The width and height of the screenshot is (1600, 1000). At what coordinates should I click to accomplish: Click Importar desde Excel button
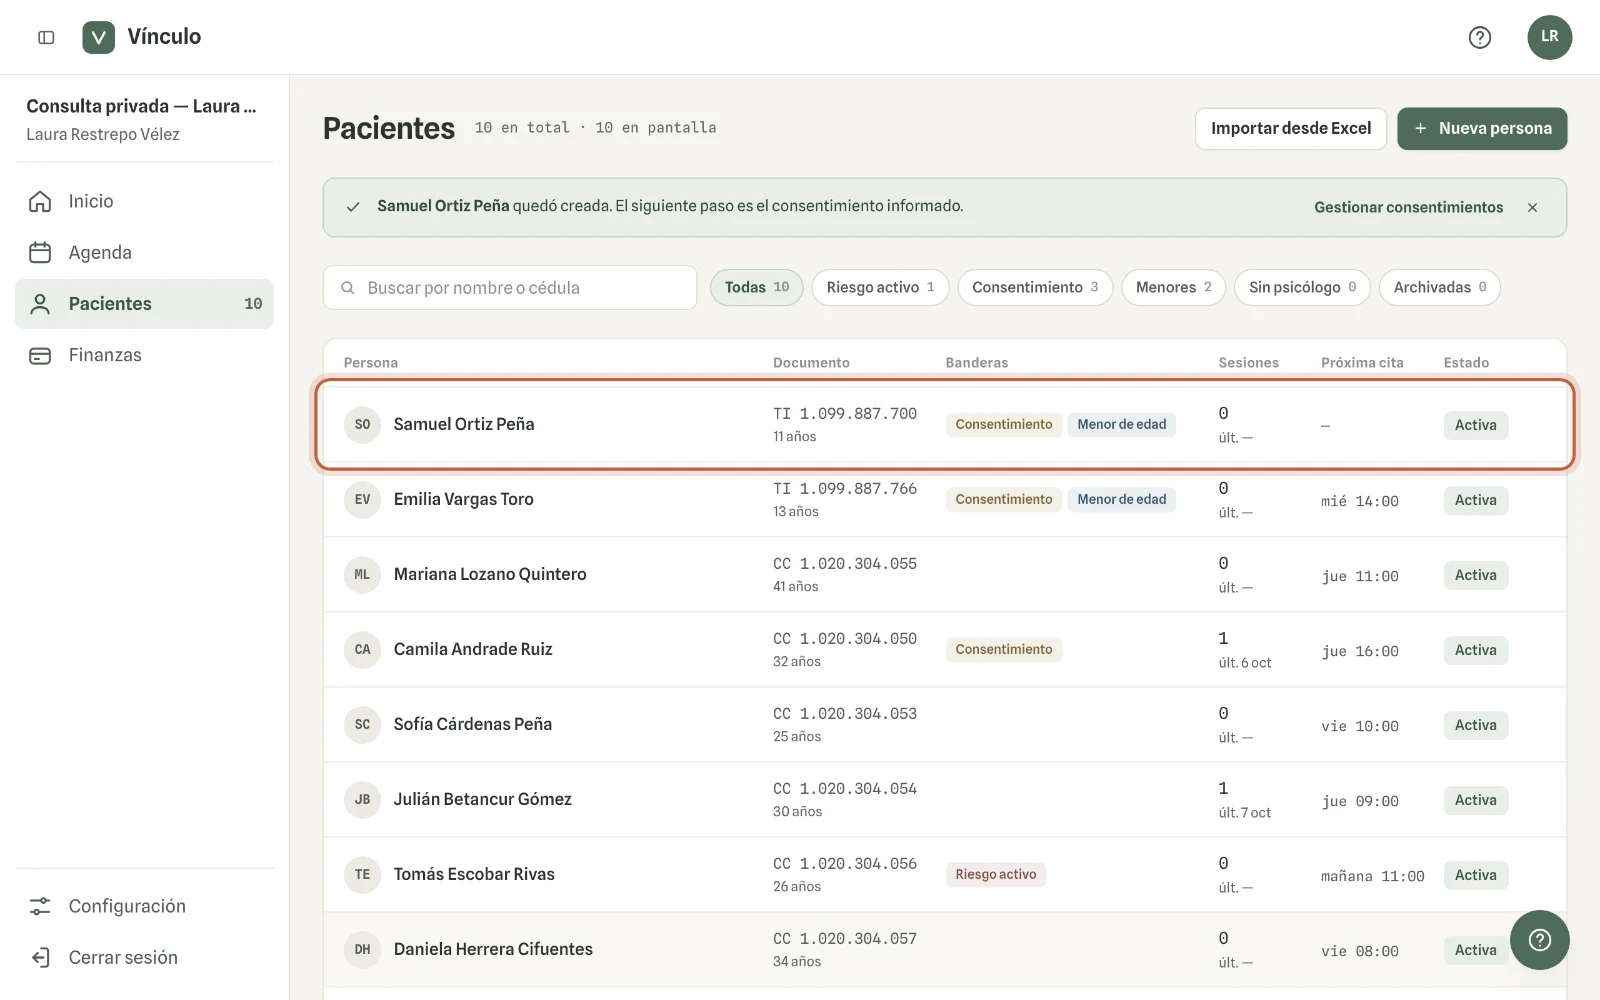click(x=1291, y=128)
